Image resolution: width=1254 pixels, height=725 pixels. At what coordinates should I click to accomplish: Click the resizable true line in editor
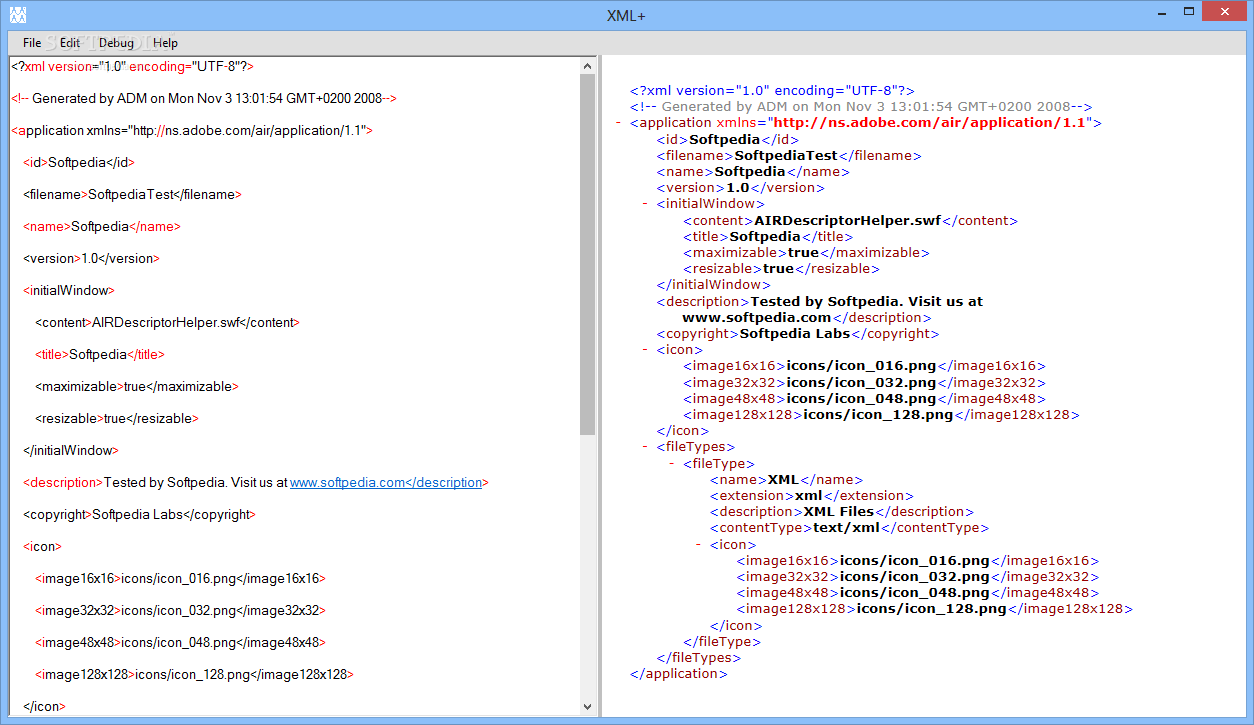(x=117, y=419)
